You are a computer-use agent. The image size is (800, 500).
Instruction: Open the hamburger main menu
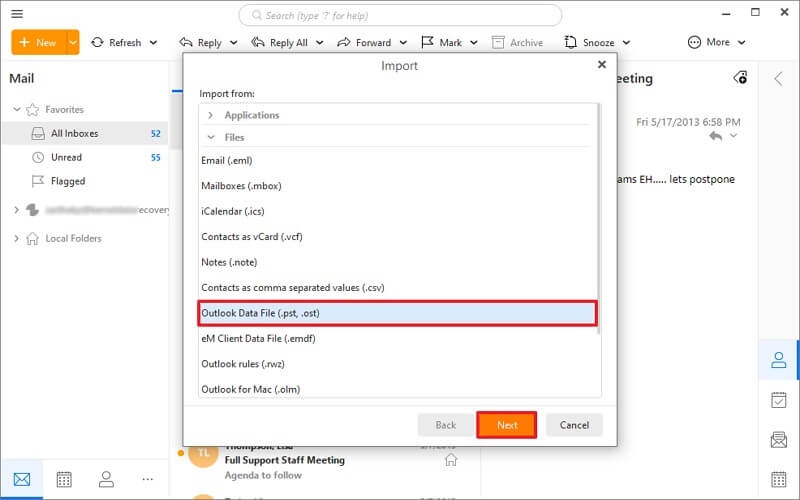(17, 14)
